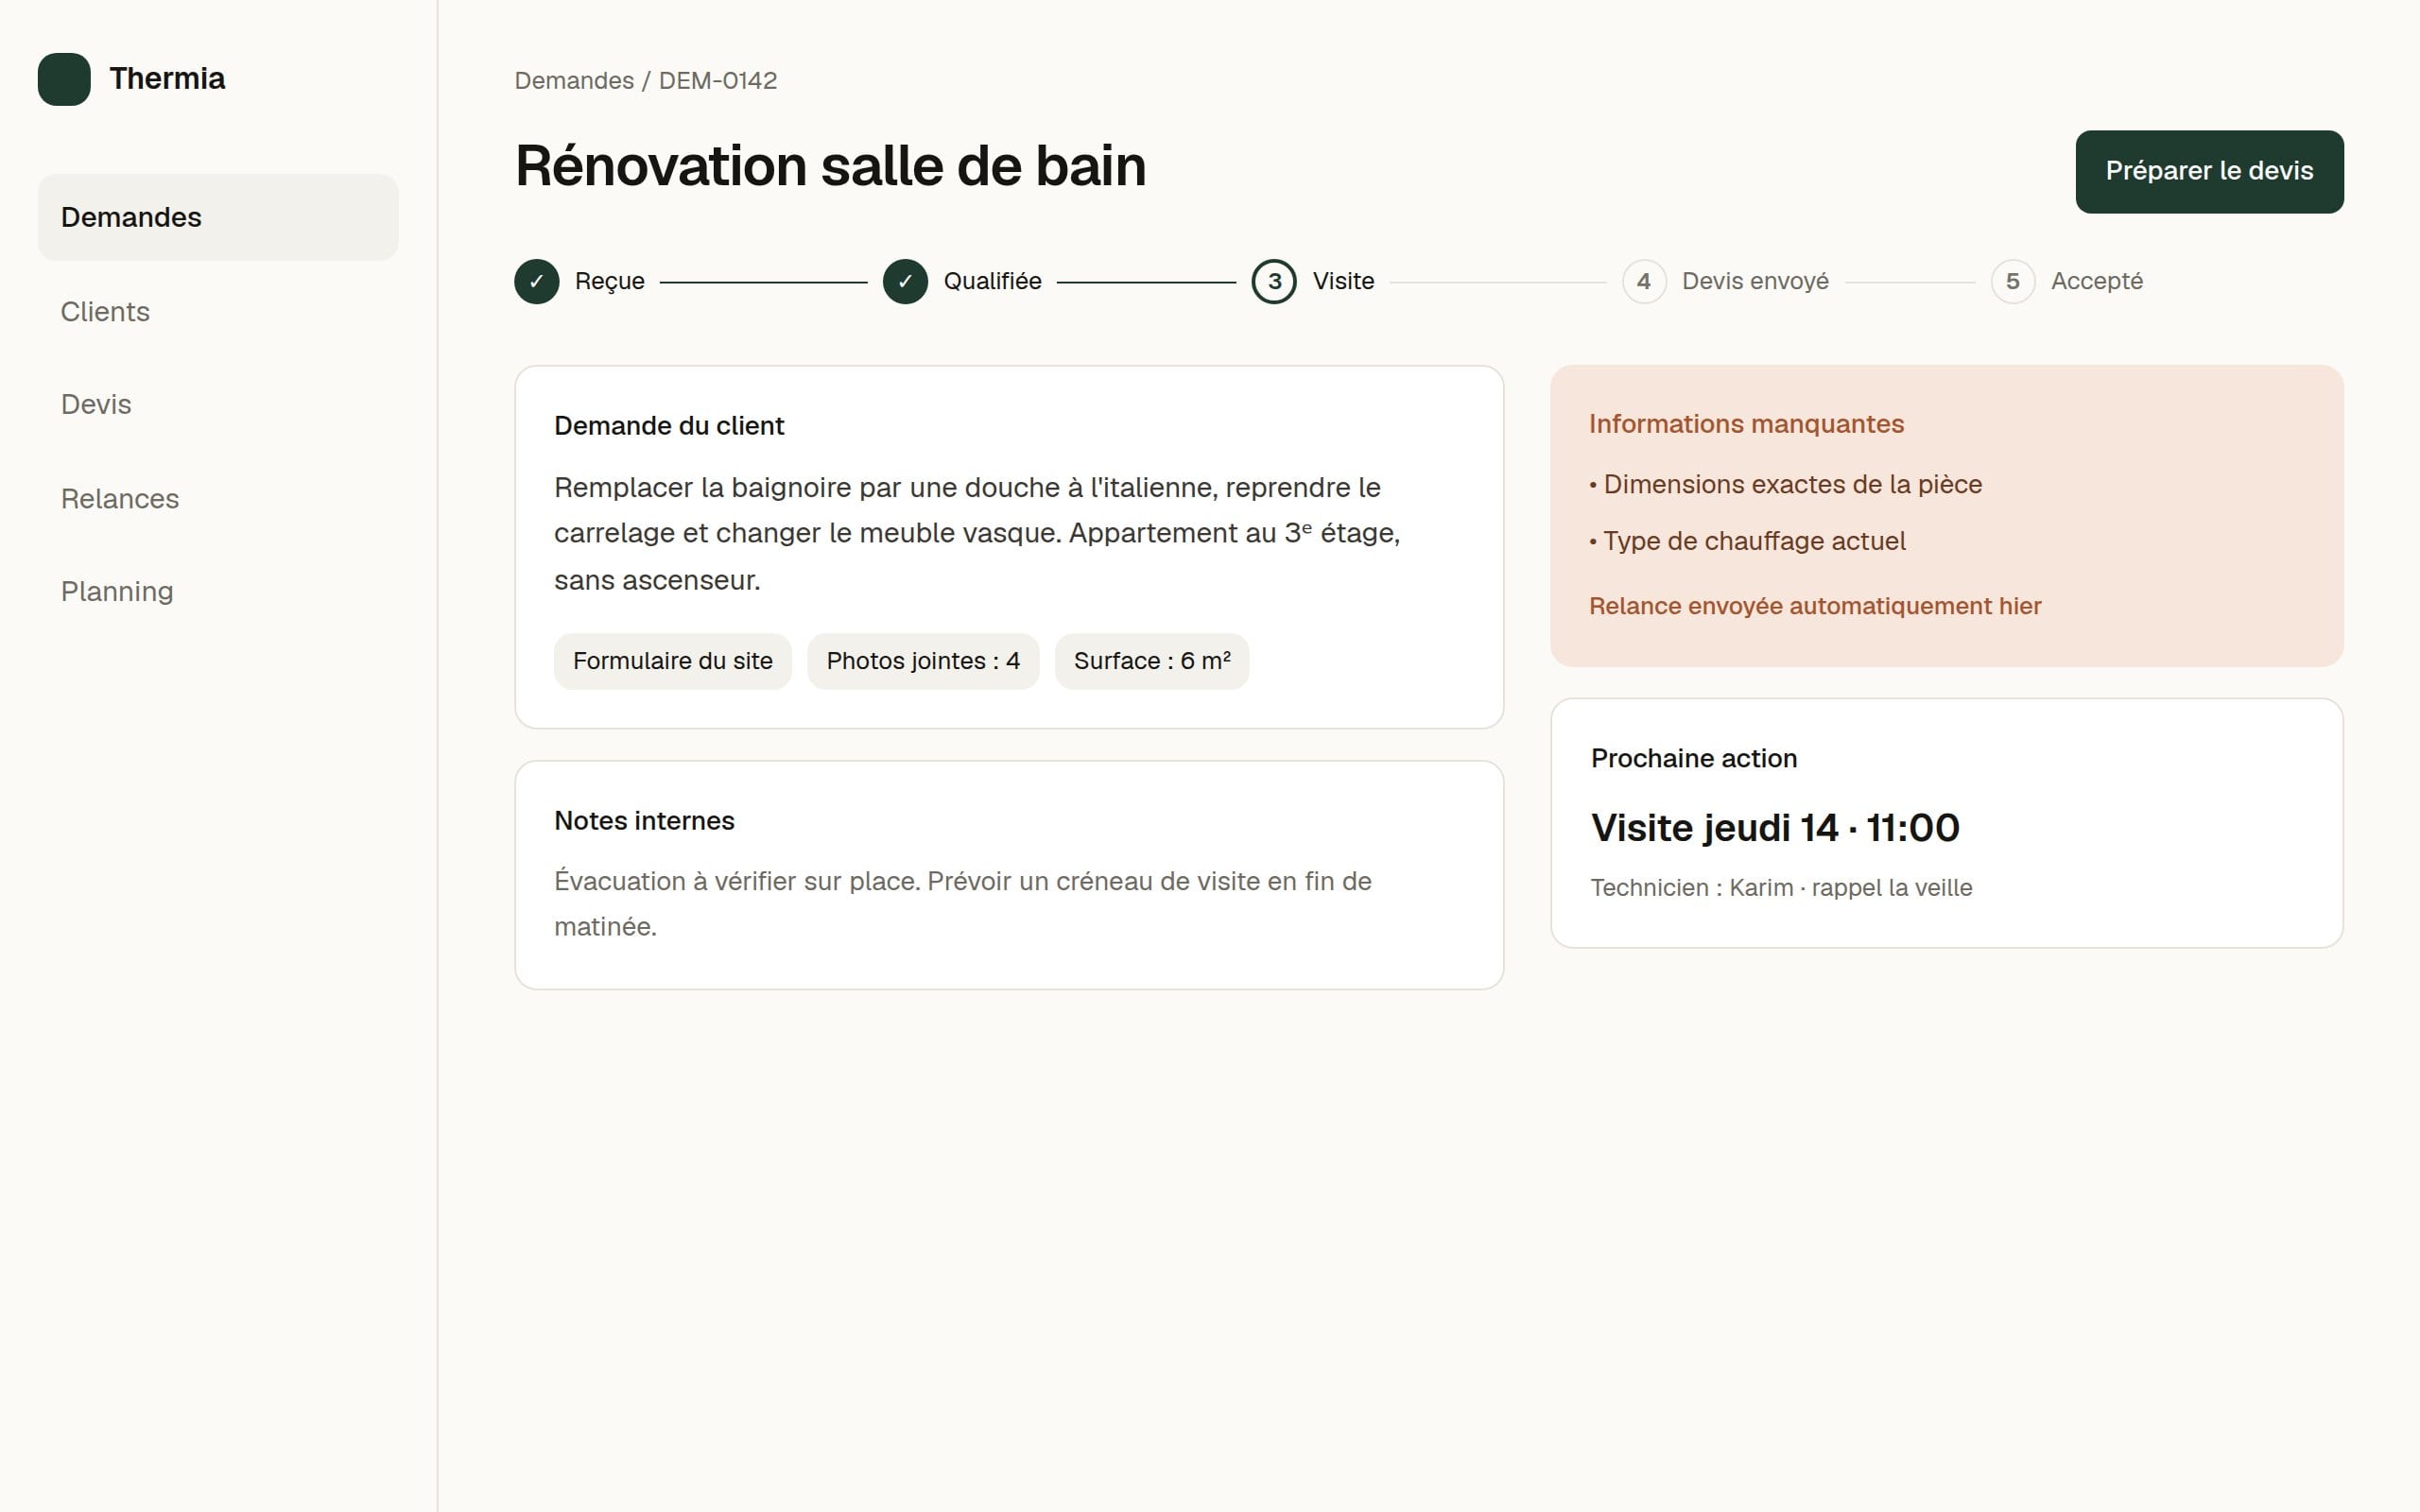
Task: Click the Évacuation à vérifier note text
Action: (x=963, y=904)
